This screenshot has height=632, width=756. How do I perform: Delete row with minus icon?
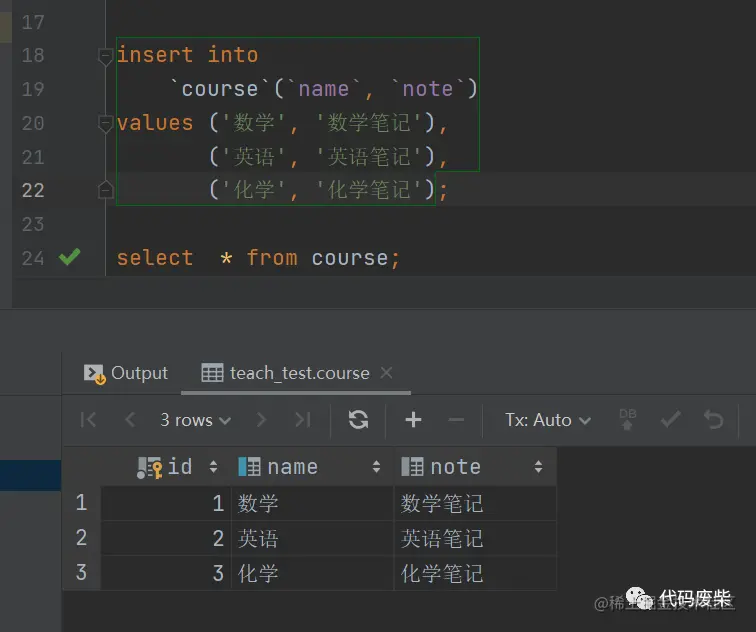456,420
